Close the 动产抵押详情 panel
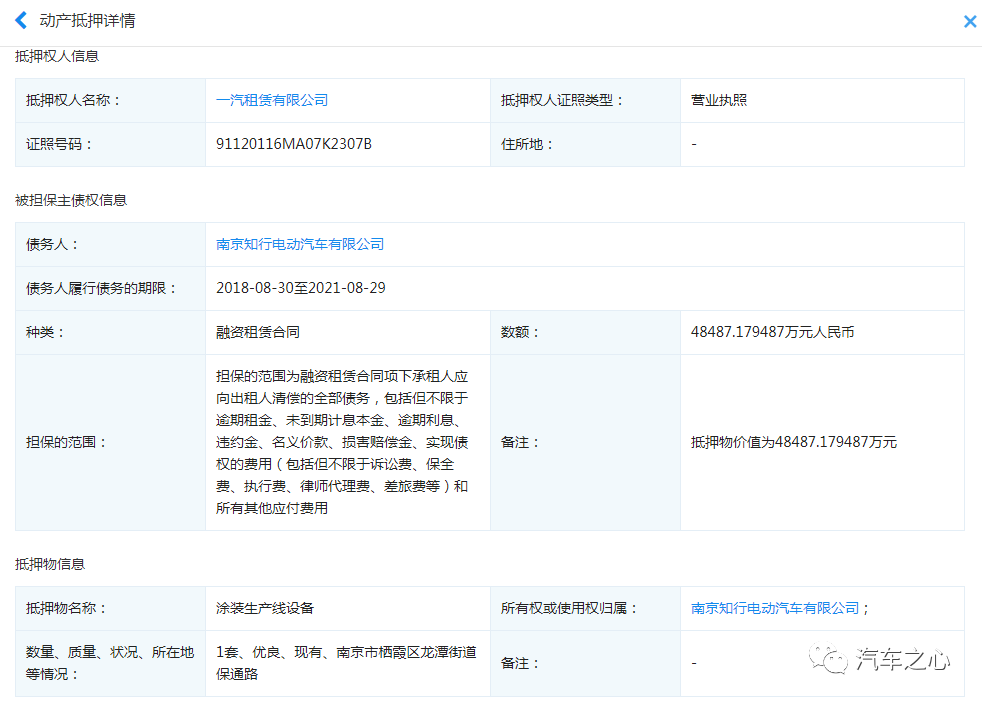 click(969, 22)
